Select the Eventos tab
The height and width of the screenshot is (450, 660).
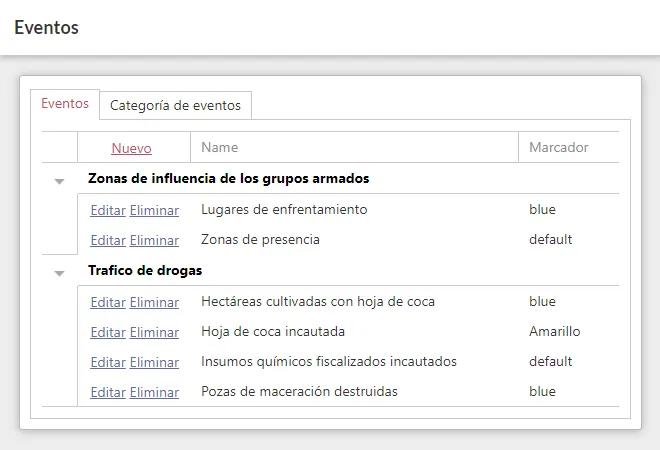click(x=65, y=104)
